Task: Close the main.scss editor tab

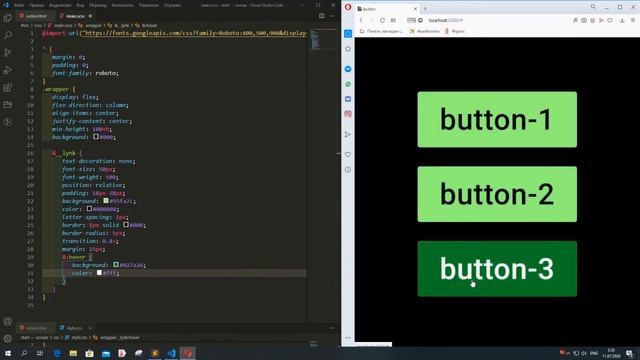Action: [x=90, y=16]
